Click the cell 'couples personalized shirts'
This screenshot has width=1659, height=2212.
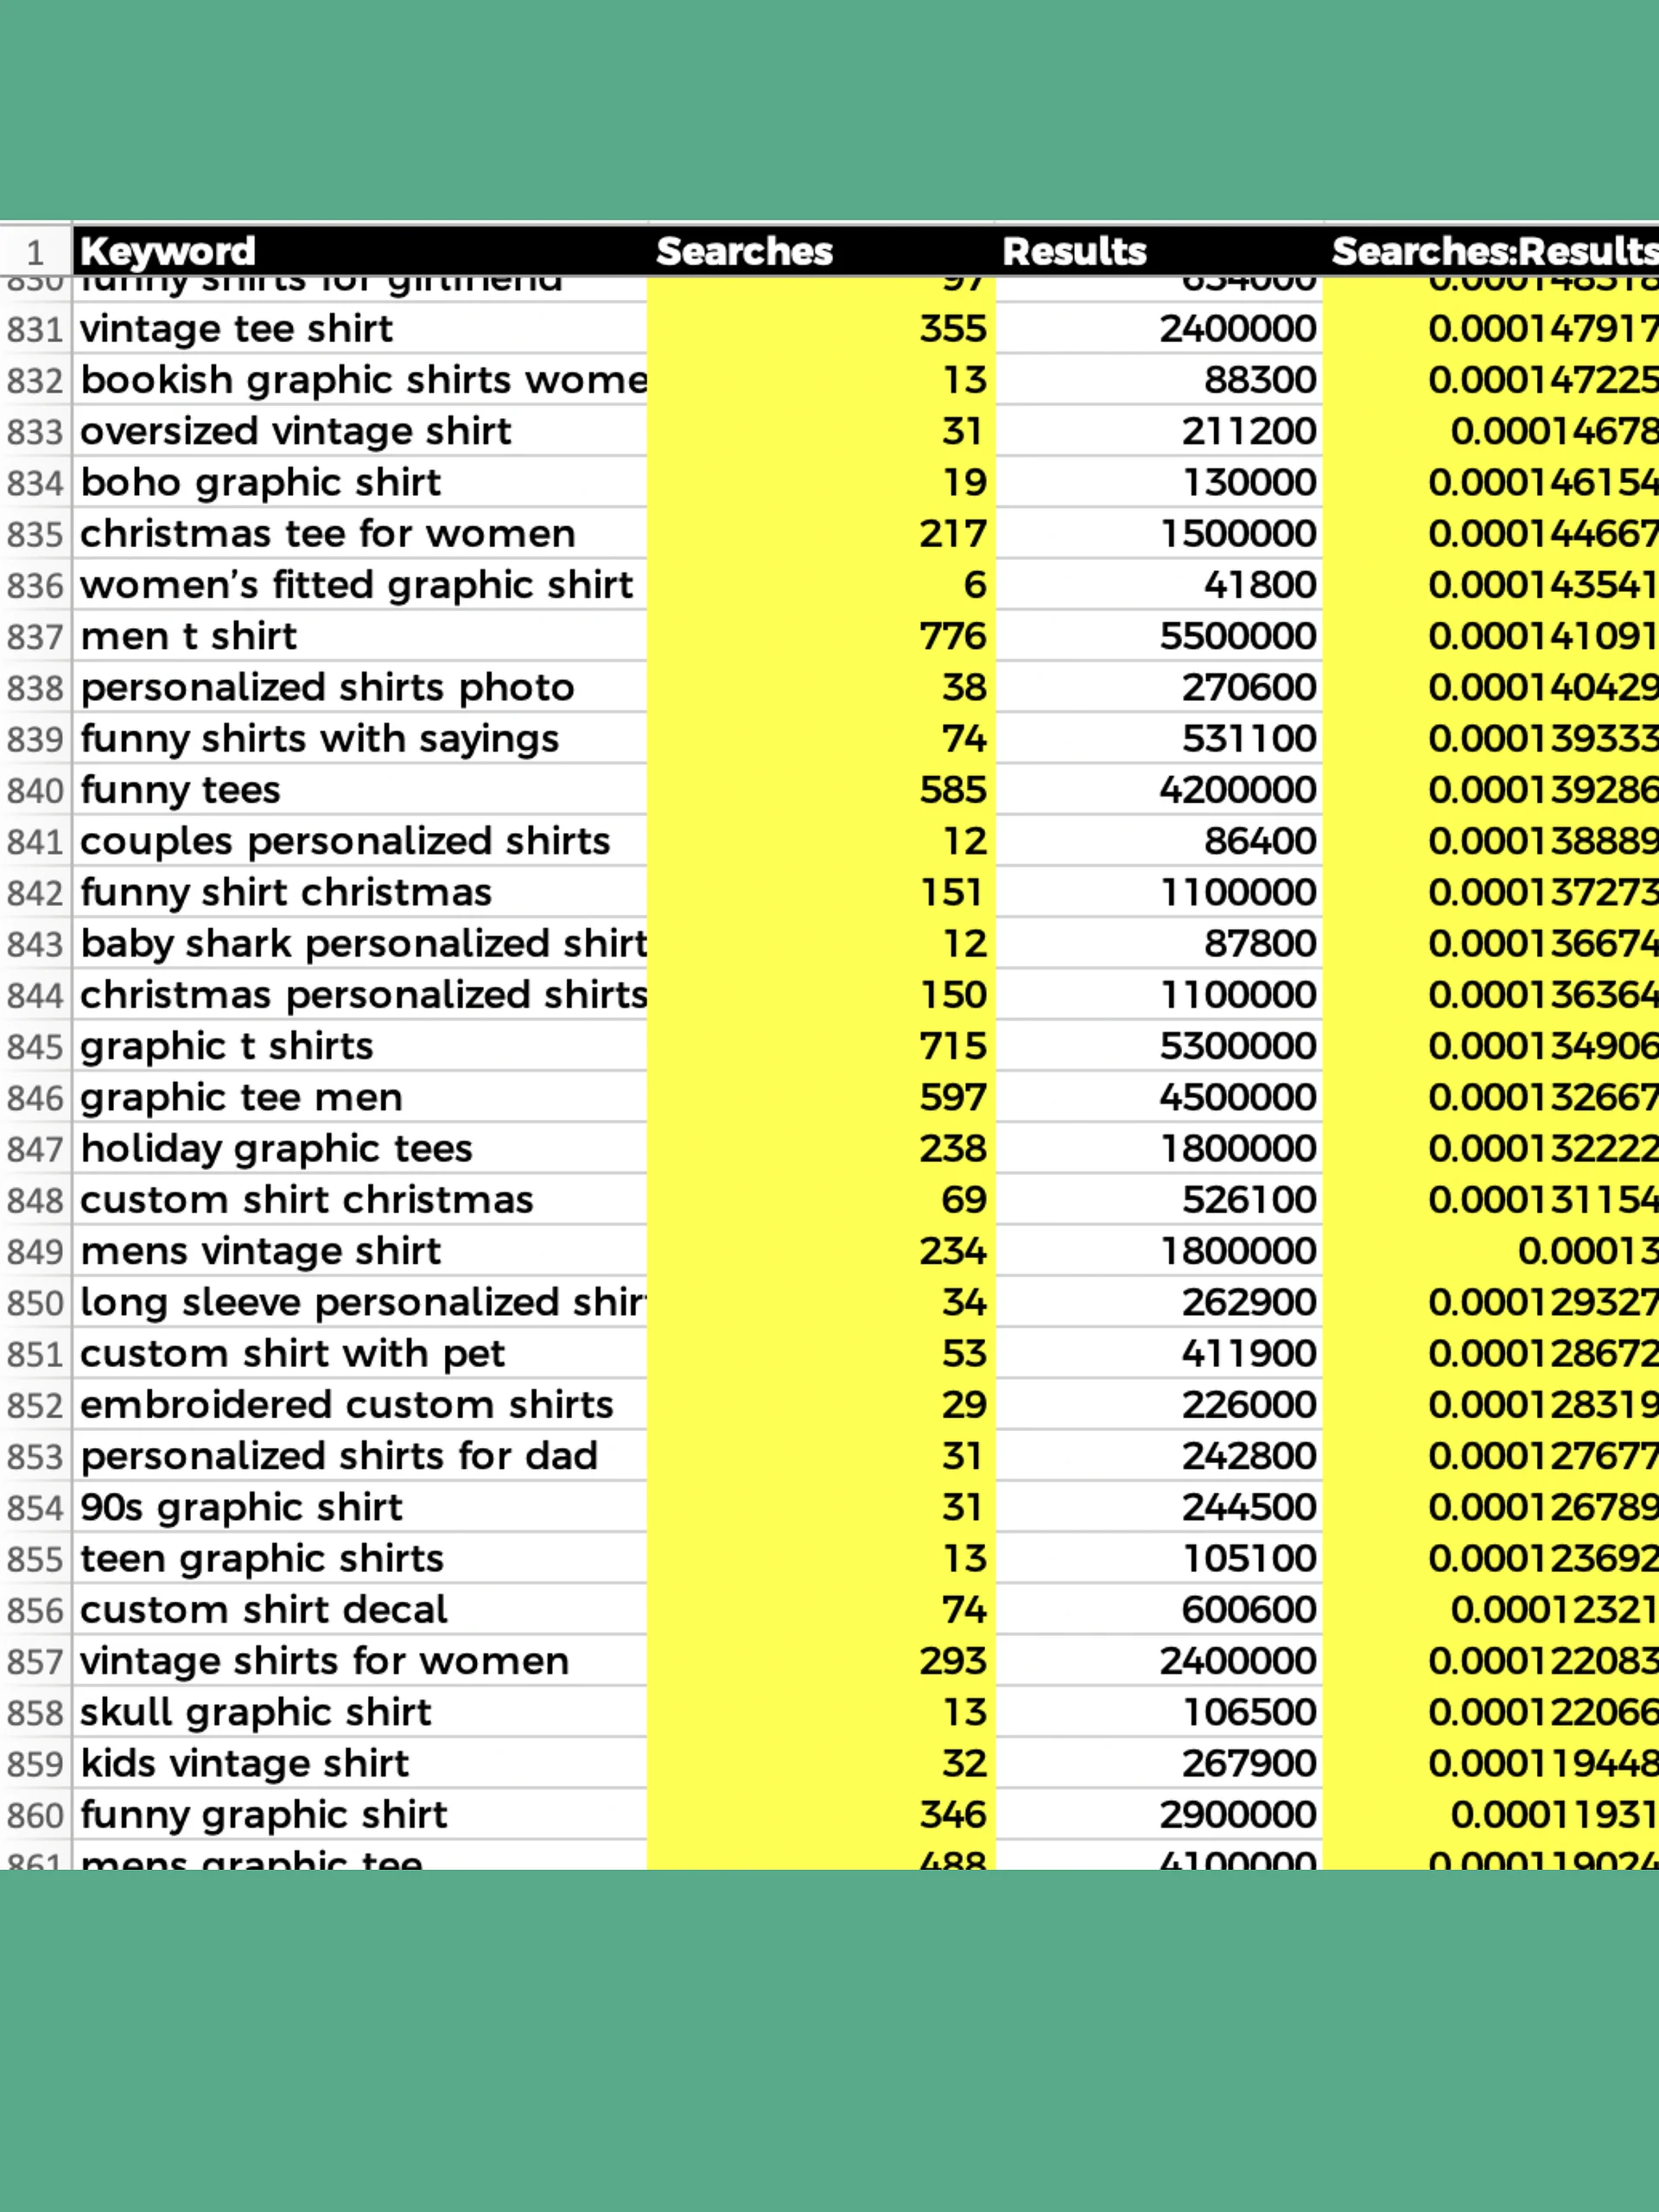[x=360, y=841]
